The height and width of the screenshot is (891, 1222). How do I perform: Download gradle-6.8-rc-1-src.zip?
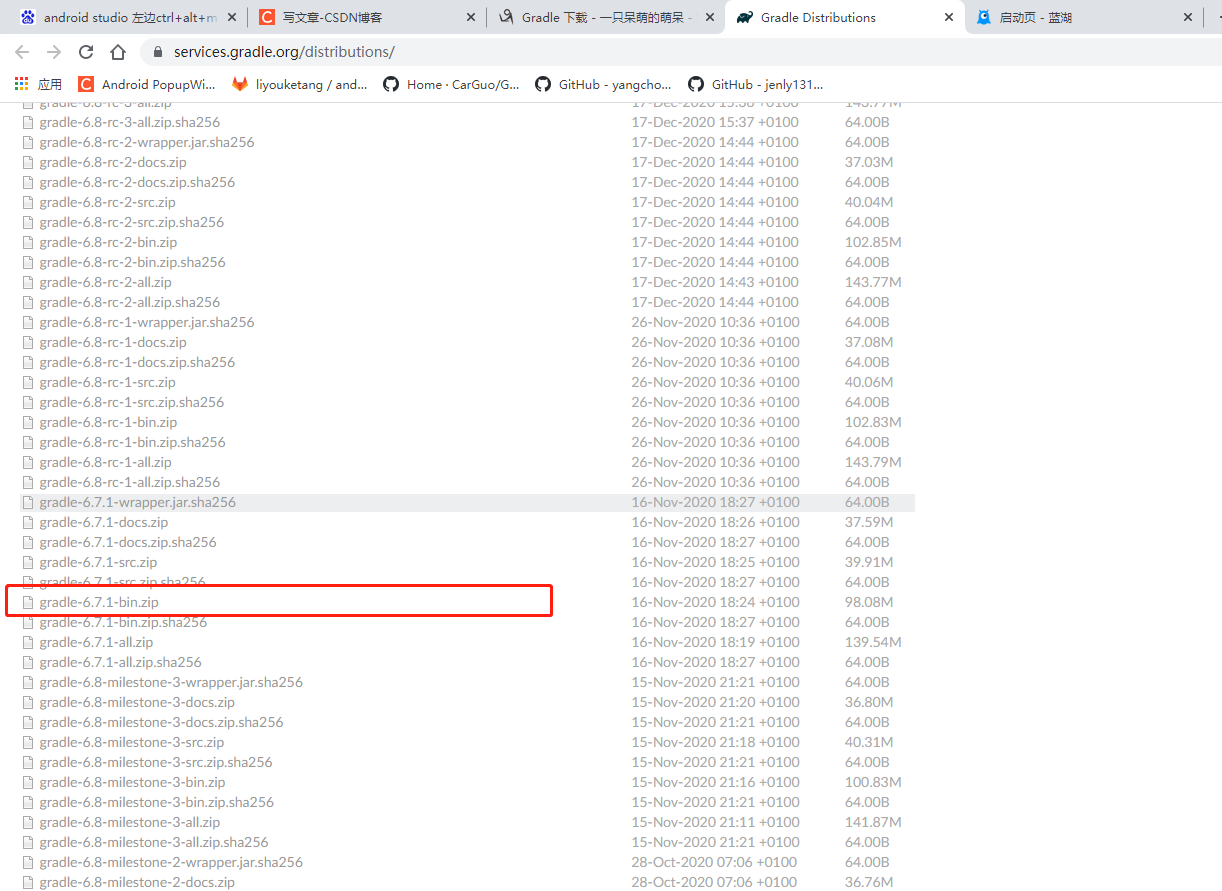107,382
